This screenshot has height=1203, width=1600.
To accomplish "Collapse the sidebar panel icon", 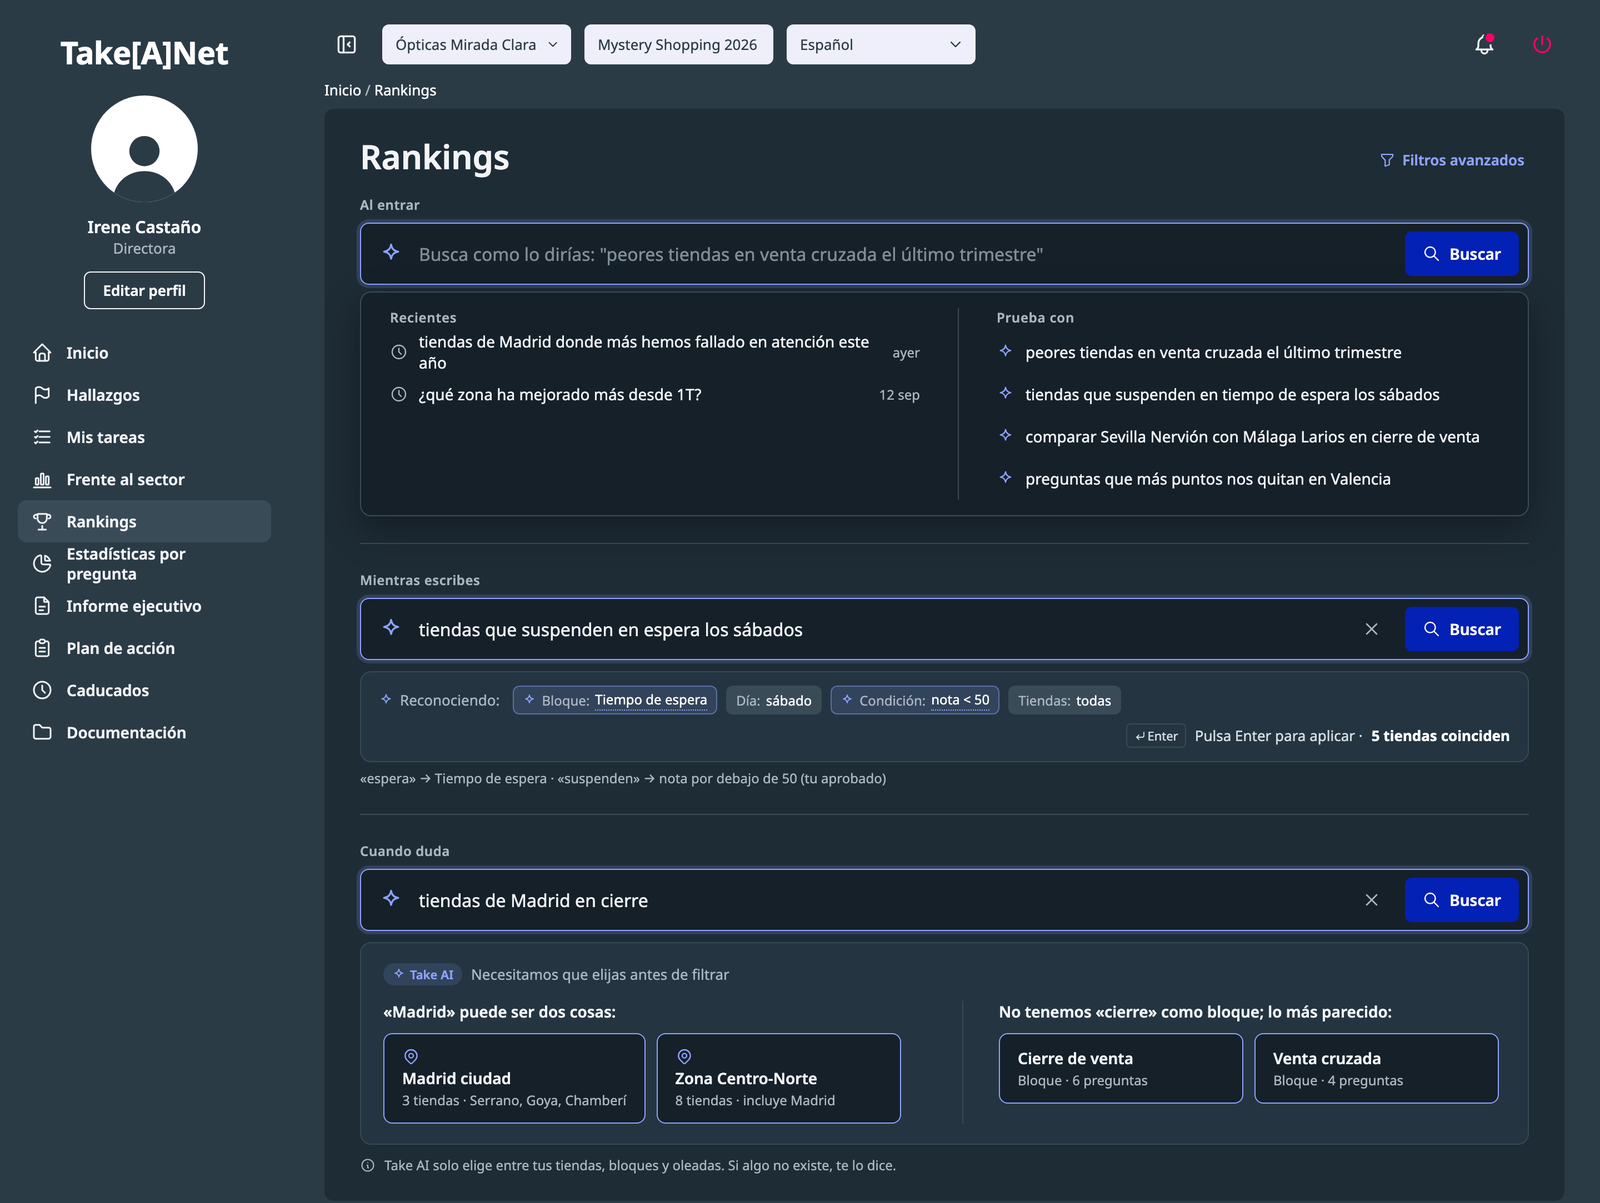I will (347, 44).
